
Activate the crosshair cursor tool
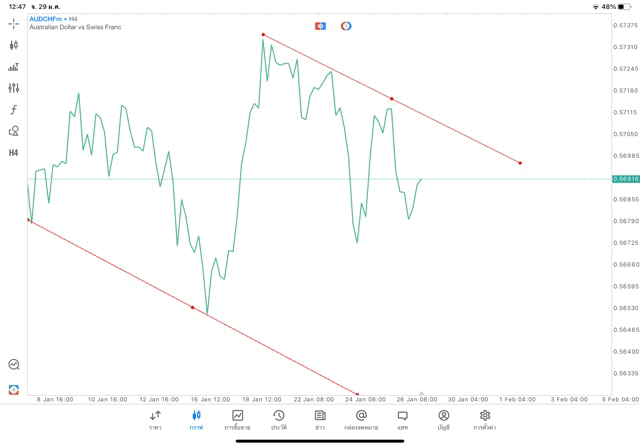pyautogui.click(x=14, y=23)
